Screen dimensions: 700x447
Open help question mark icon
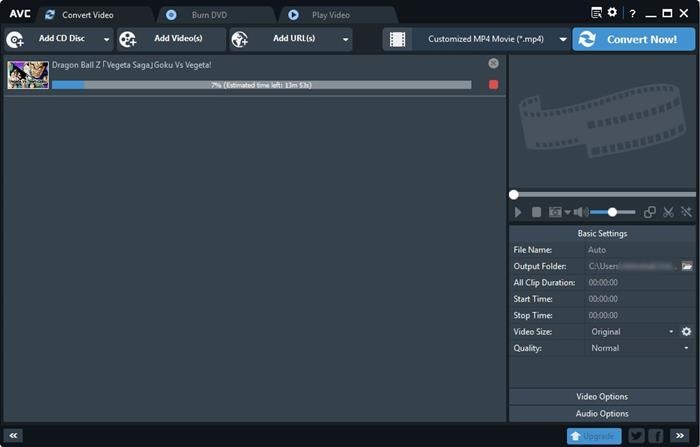[x=633, y=13]
